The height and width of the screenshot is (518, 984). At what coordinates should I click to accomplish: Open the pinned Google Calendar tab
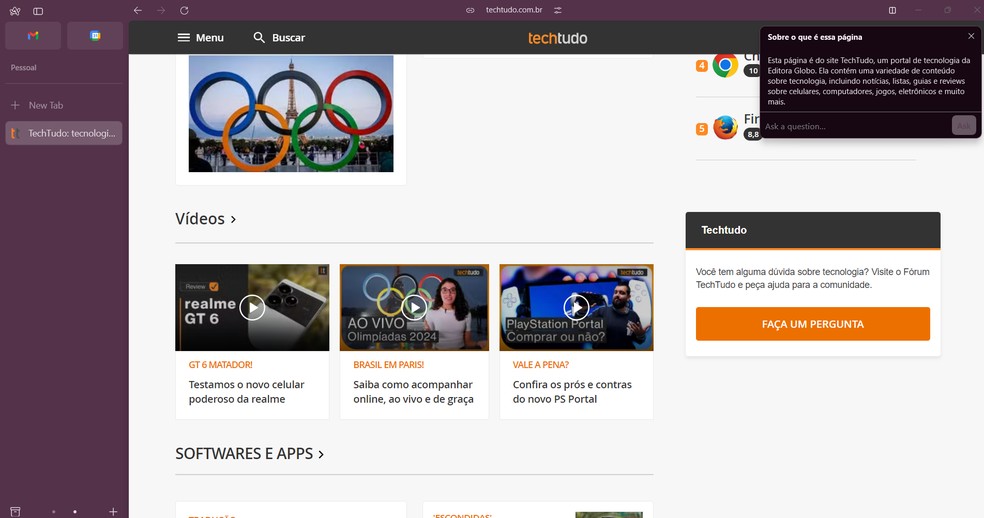(95, 36)
